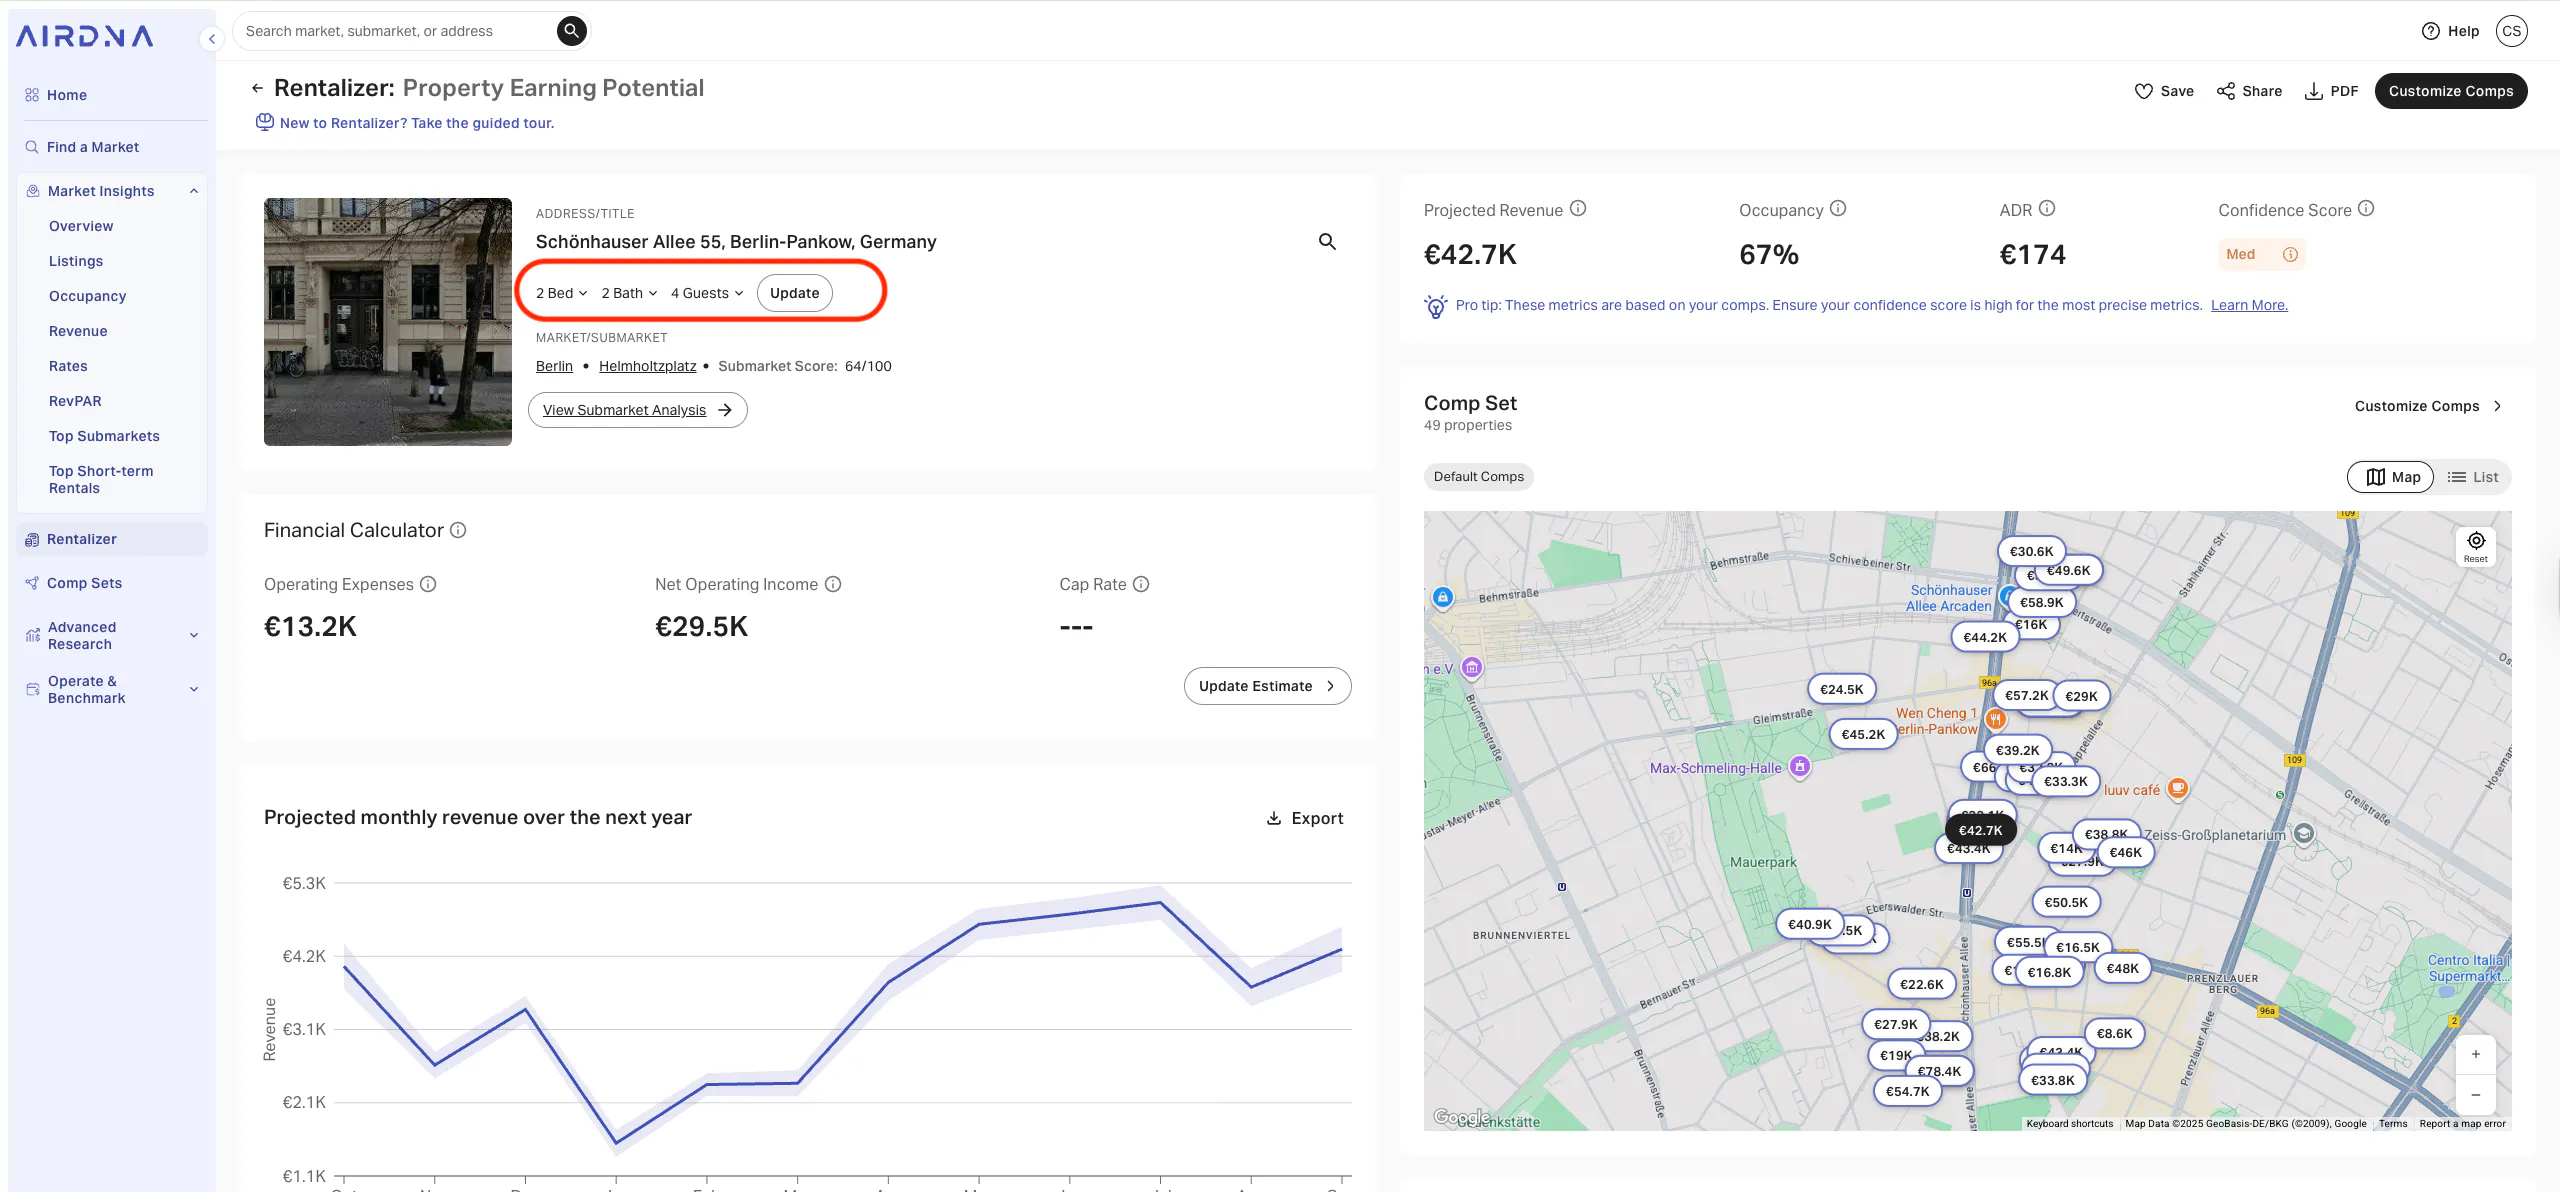Viewport: 2560px width, 1192px height.
Task: Click the black Customize Comps button
Action: (x=2450, y=91)
